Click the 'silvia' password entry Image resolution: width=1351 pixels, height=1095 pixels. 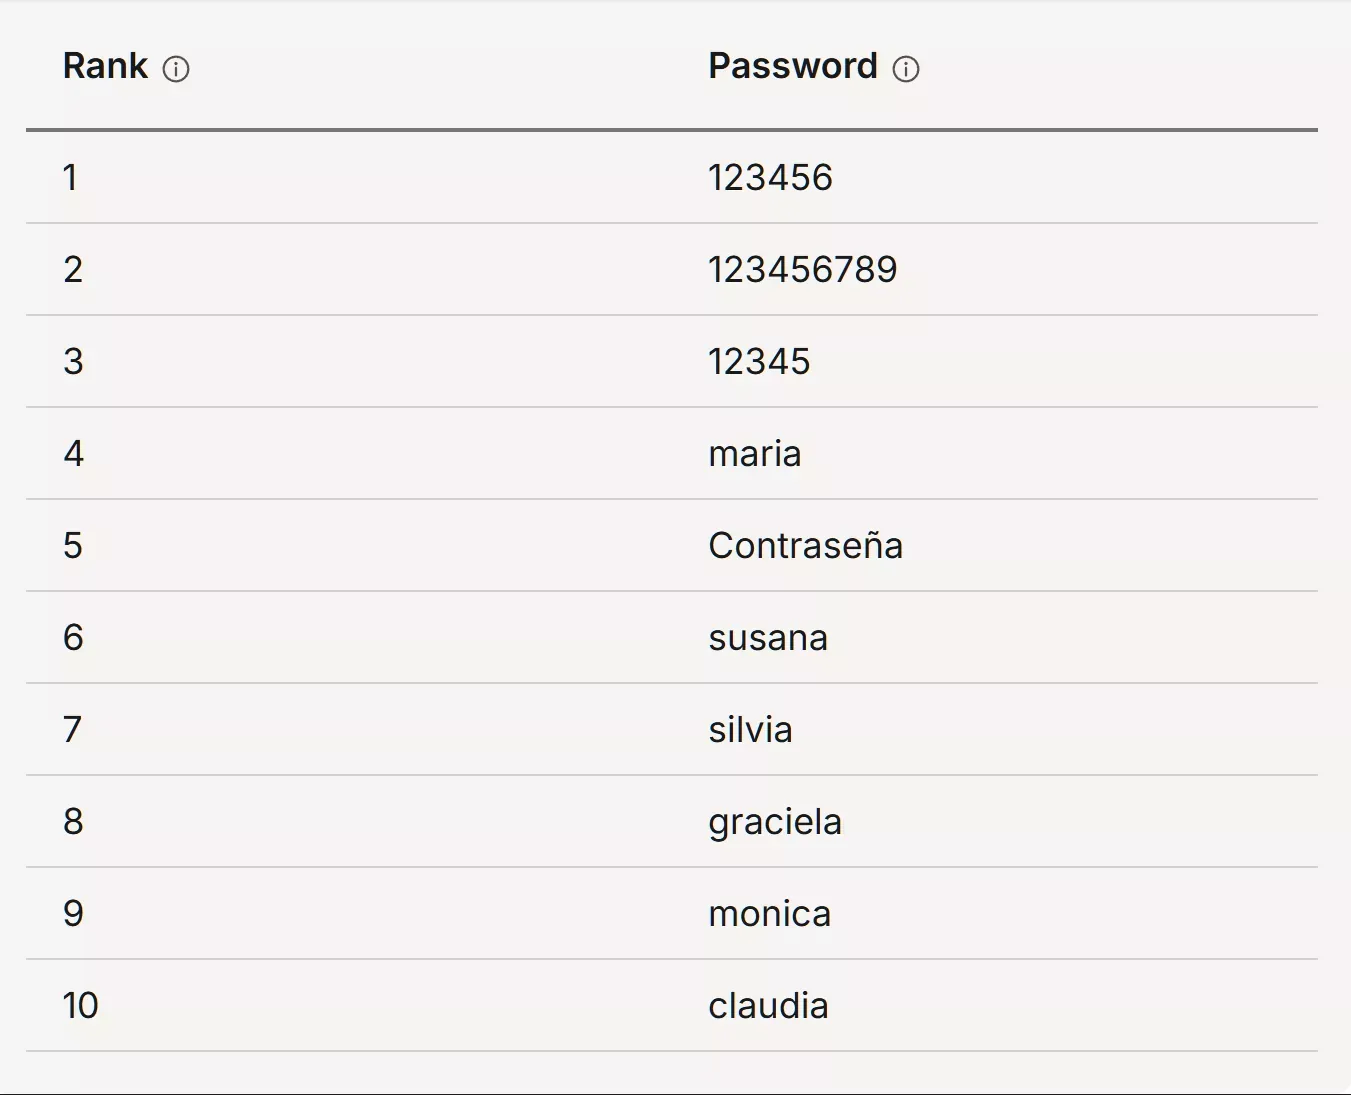pyautogui.click(x=750, y=730)
